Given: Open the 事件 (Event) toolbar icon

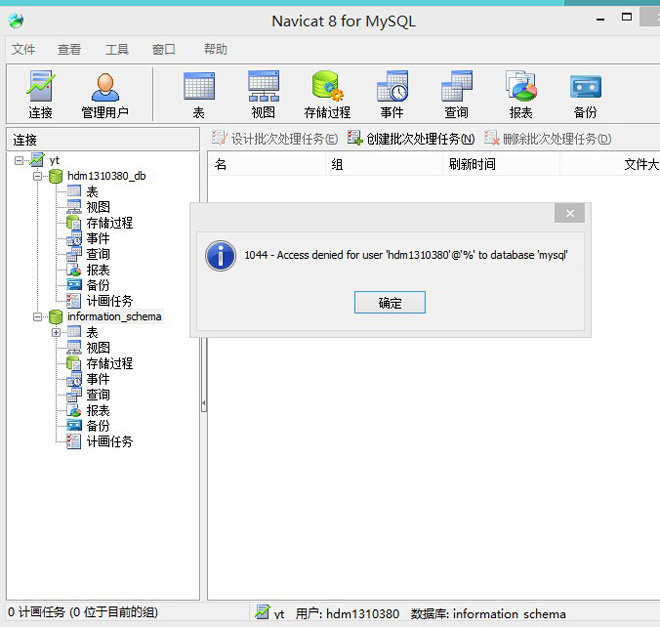Looking at the screenshot, I should 392,95.
